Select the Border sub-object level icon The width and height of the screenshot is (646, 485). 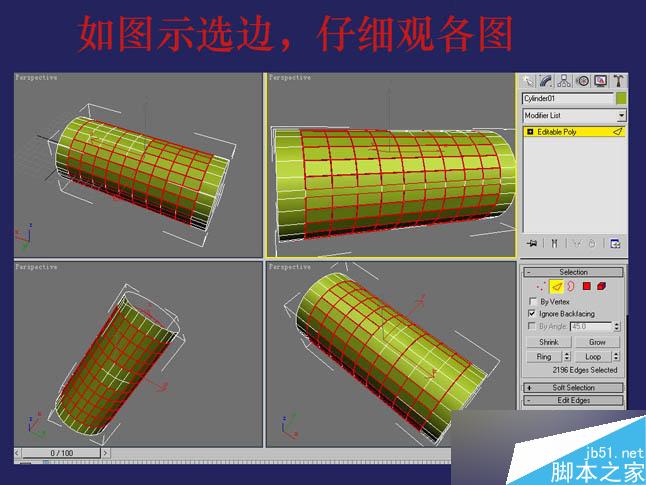click(571, 286)
